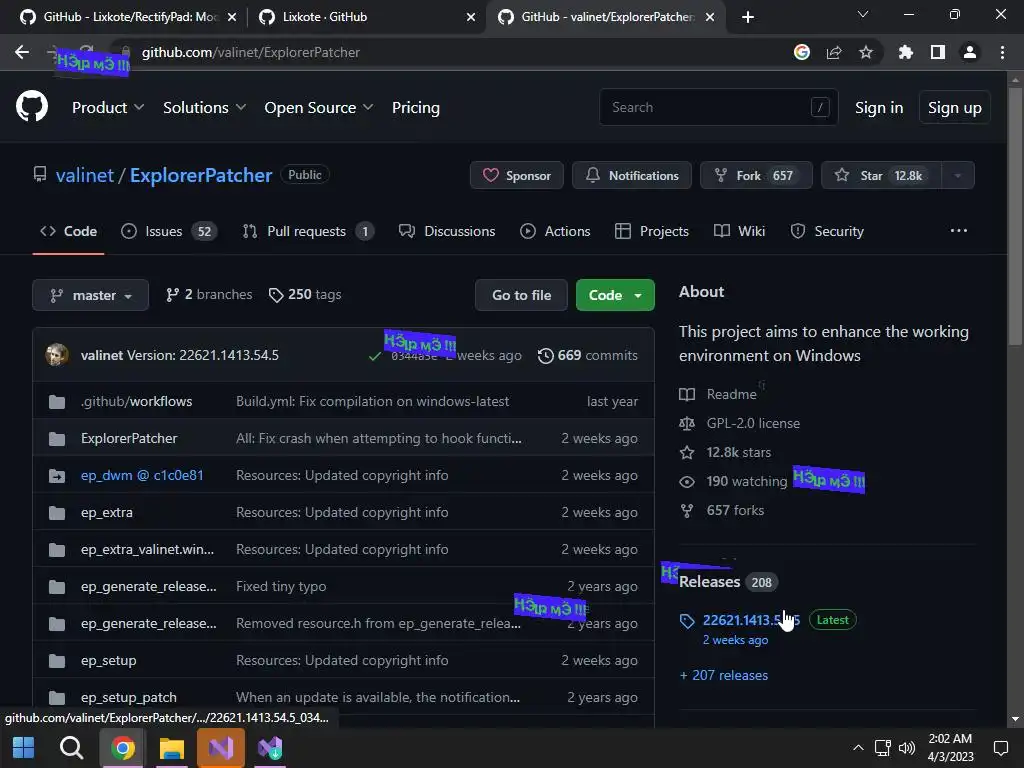This screenshot has height=768, width=1024.
Task: Open the Discussions tab
Action: 447,231
